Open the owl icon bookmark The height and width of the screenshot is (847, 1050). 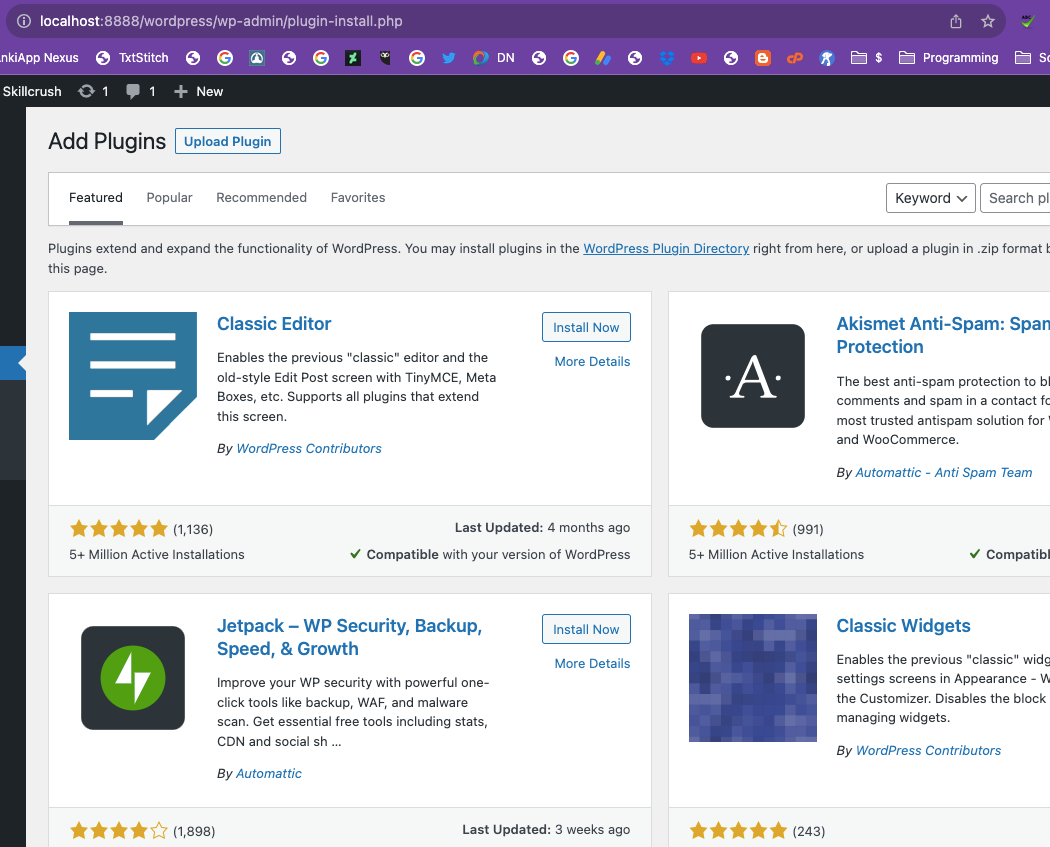tap(385, 58)
